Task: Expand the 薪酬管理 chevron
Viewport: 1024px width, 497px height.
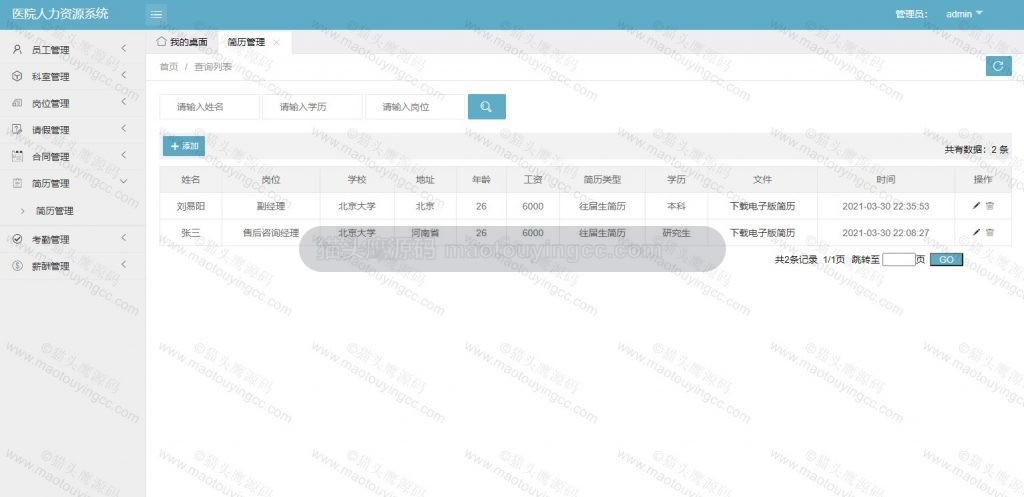Action: pos(123,265)
